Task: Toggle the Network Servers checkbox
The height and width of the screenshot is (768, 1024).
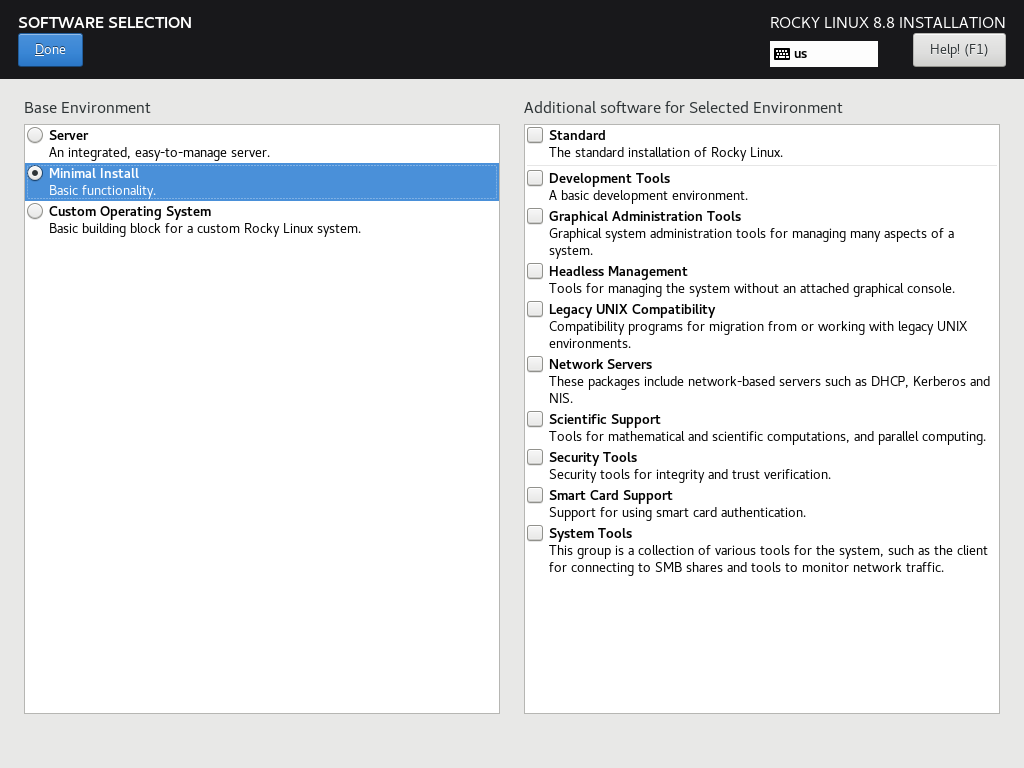Action: click(x=535, y=364)
